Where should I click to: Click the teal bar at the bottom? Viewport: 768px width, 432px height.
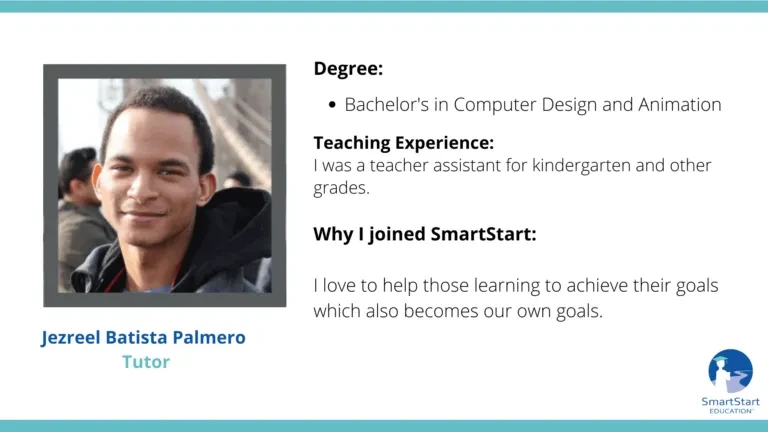[x=384, y=426]
